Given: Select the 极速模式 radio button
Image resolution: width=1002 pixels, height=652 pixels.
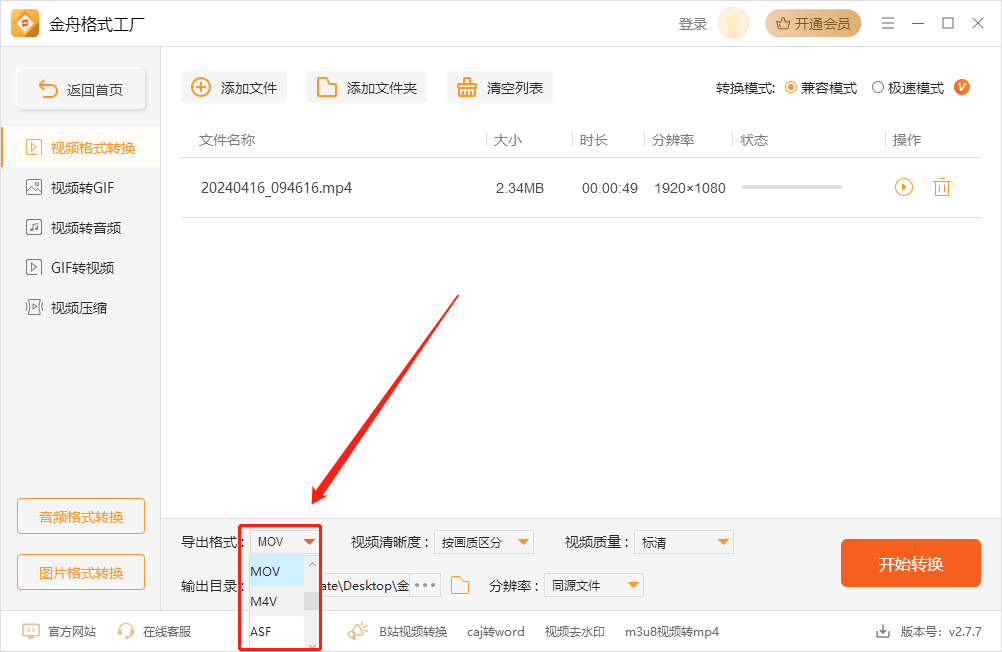Looking at the screenshot, I should click(x=878, y=88).
